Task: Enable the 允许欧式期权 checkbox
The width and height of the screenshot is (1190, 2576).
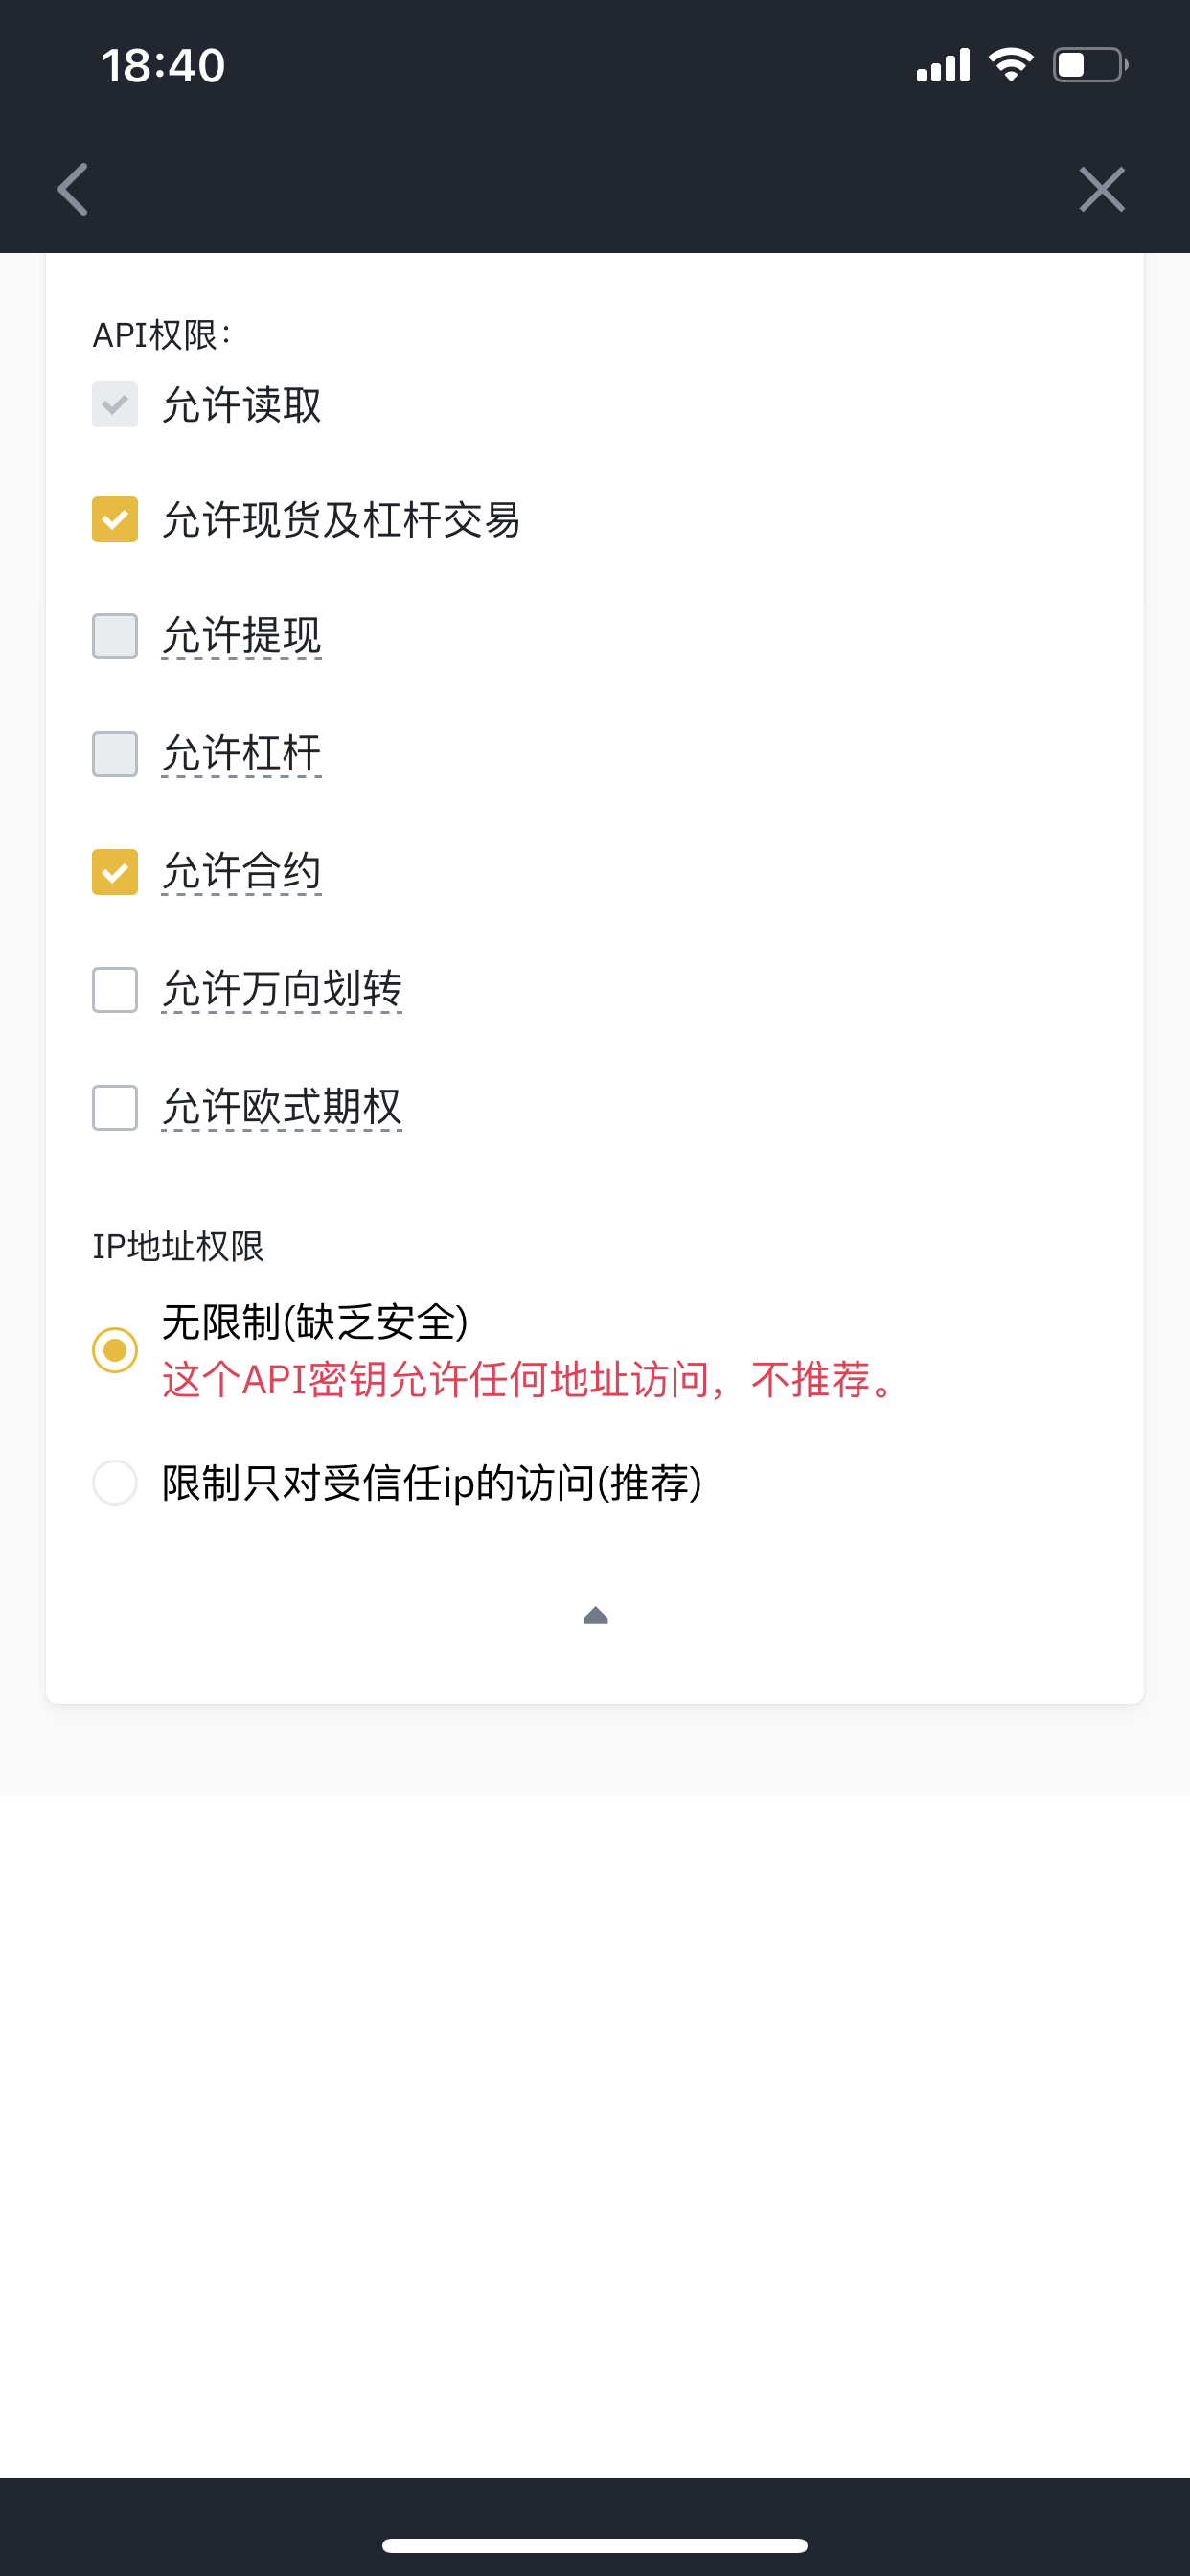Action: click(x=115, y=1108)
